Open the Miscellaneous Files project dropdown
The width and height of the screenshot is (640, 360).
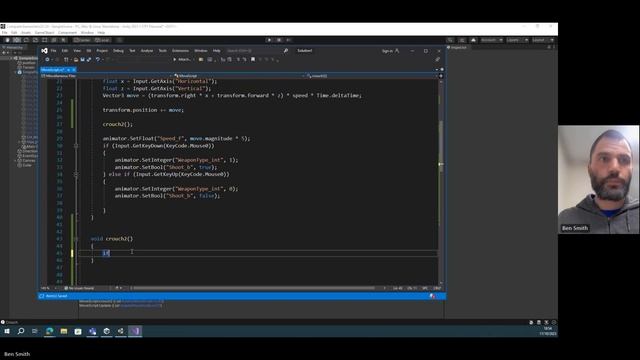click(106, 76)
